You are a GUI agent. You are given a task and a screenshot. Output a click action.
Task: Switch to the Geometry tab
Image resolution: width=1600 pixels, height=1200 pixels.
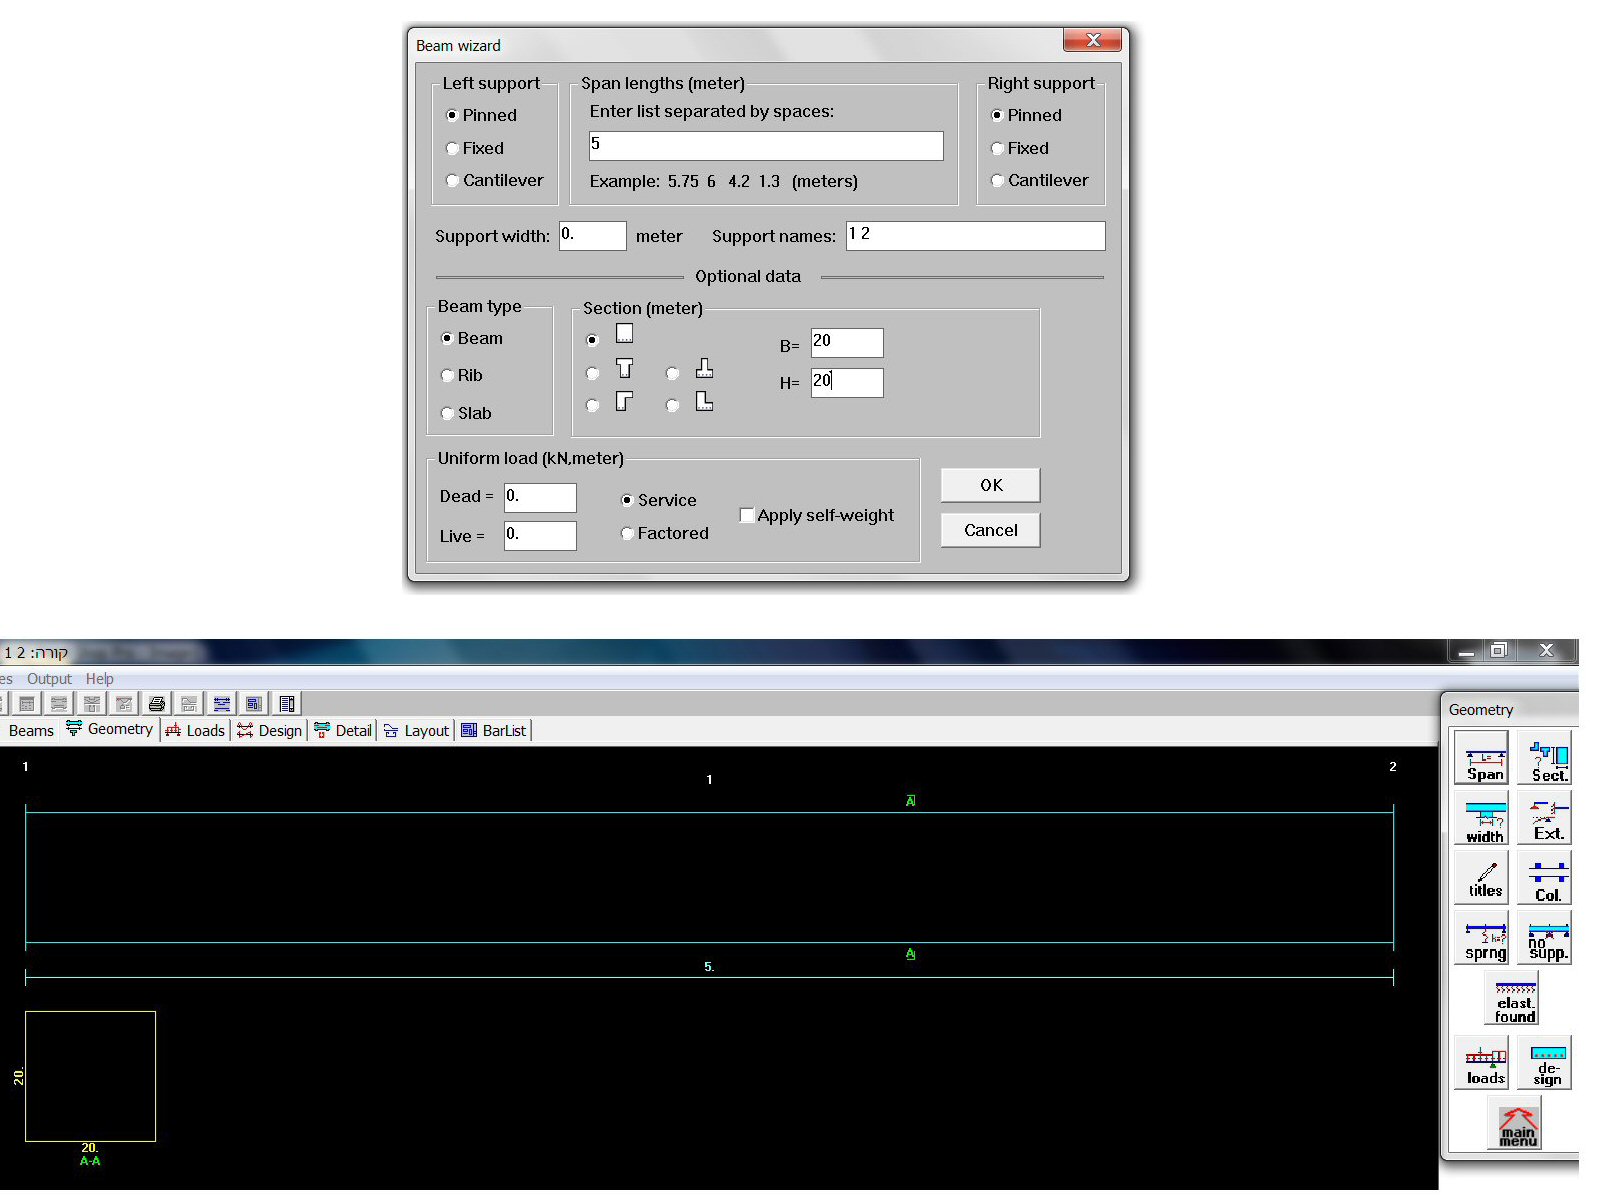pos(109,729)
